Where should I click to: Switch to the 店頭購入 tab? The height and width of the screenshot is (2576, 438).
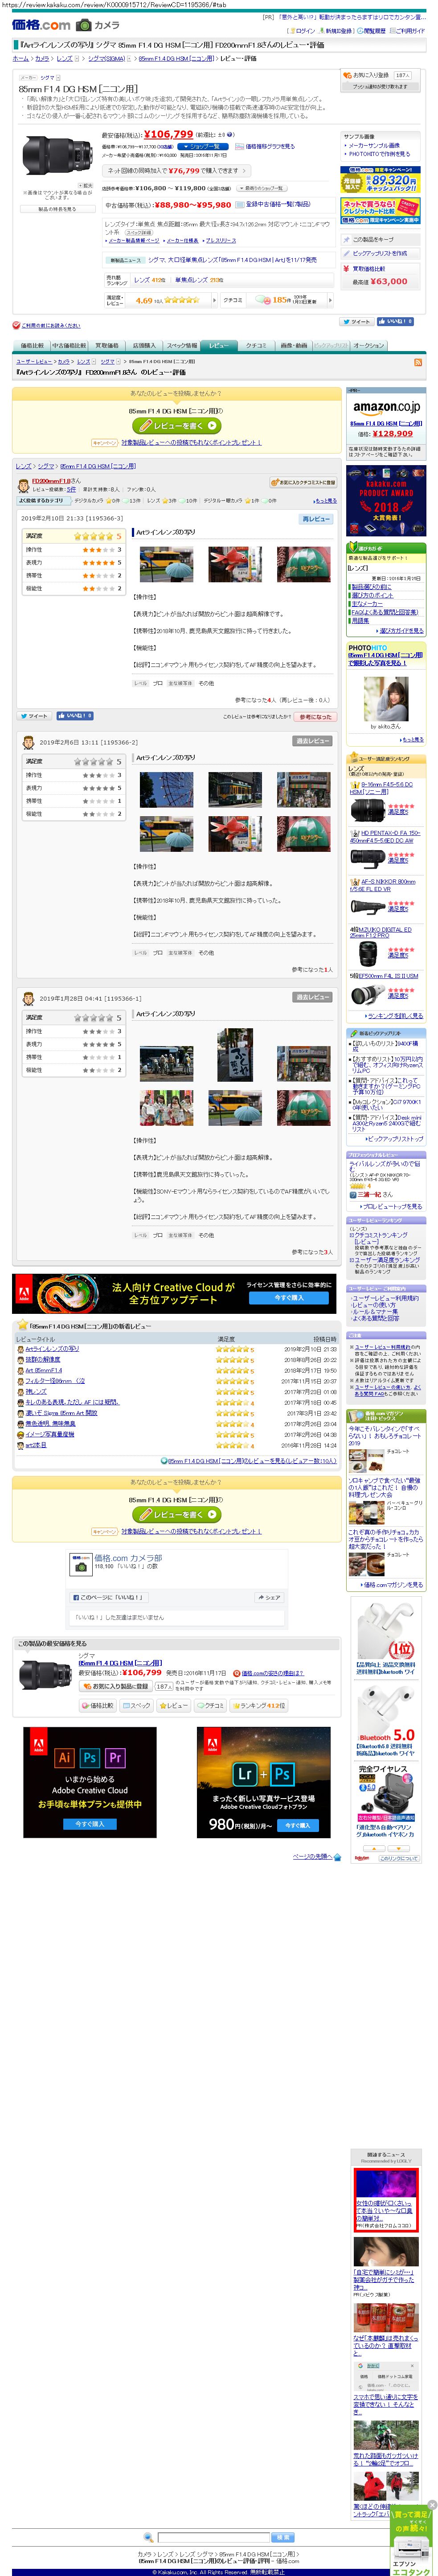(144, 346)
